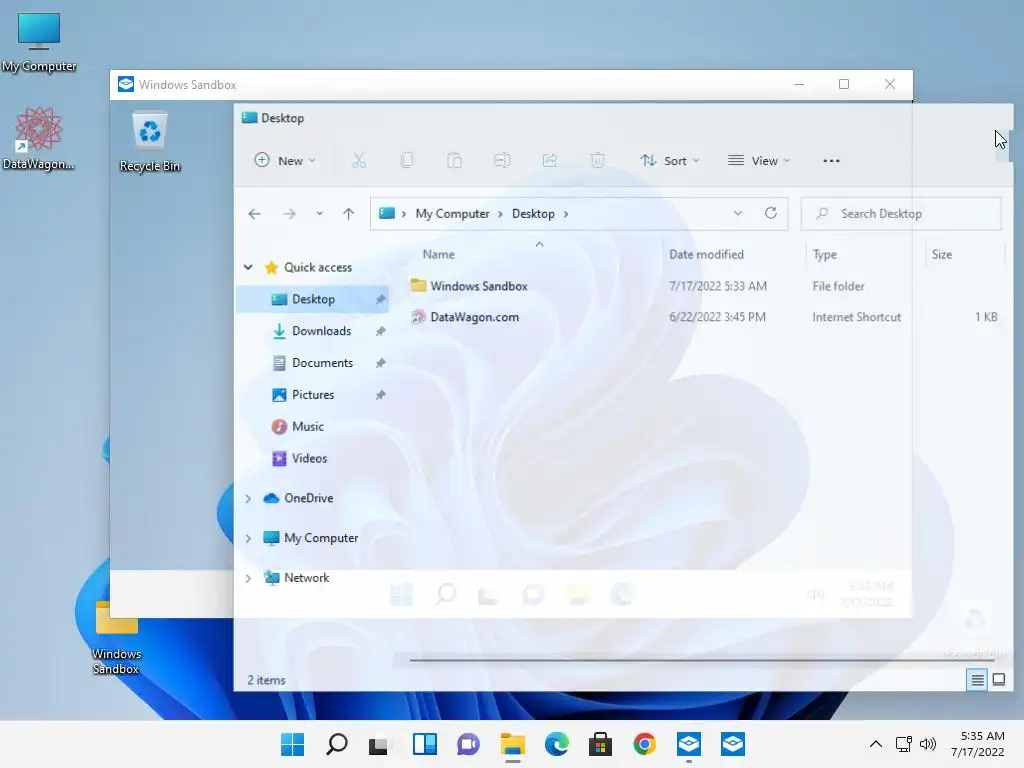Open the My Computer desktop icon
The height and width of the screenshot is (768, 1024).
click(39, 42)
